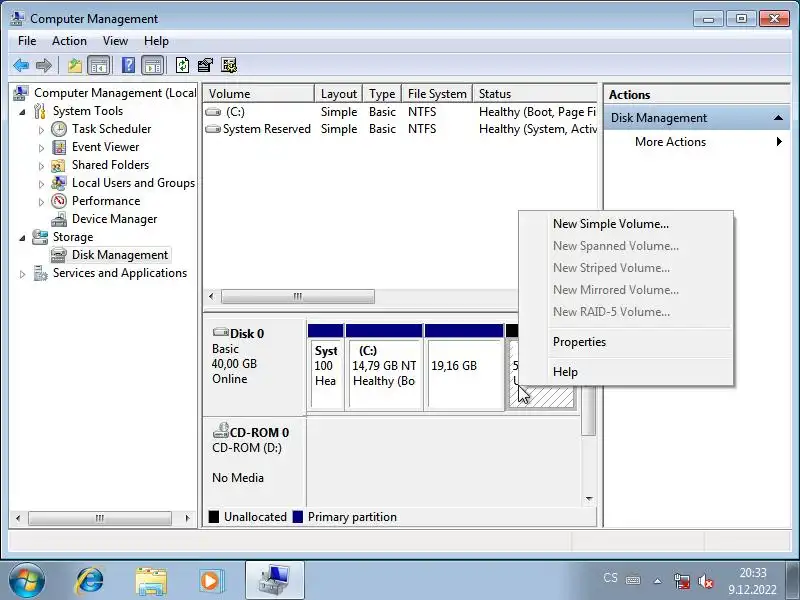Toggle Show/Hide Console Tree toolbar button

pyautogui.click(x=99, y=65)
